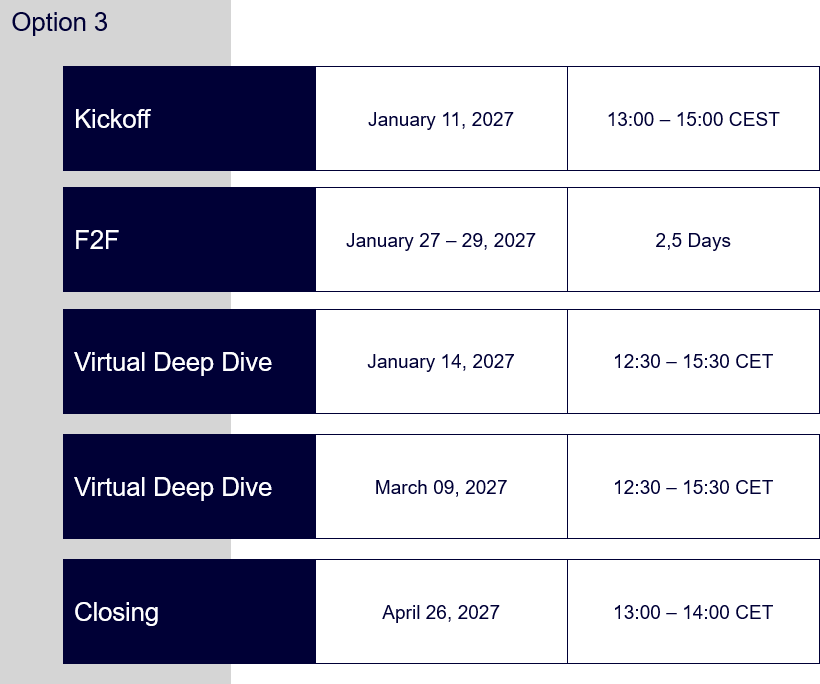Viewport: 820px width, 684px height.
Task: Click the Option 3 heading
Action: coord(60,22)
